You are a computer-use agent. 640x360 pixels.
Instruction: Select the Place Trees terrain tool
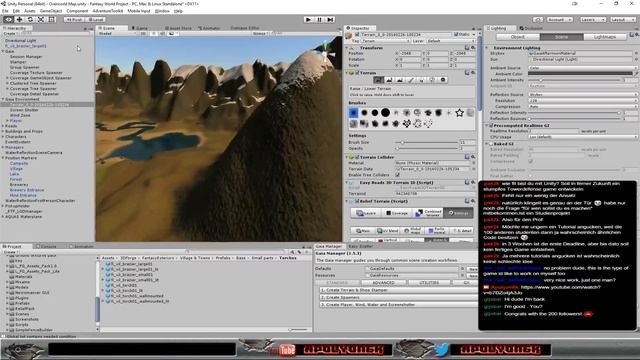(422, 80)
